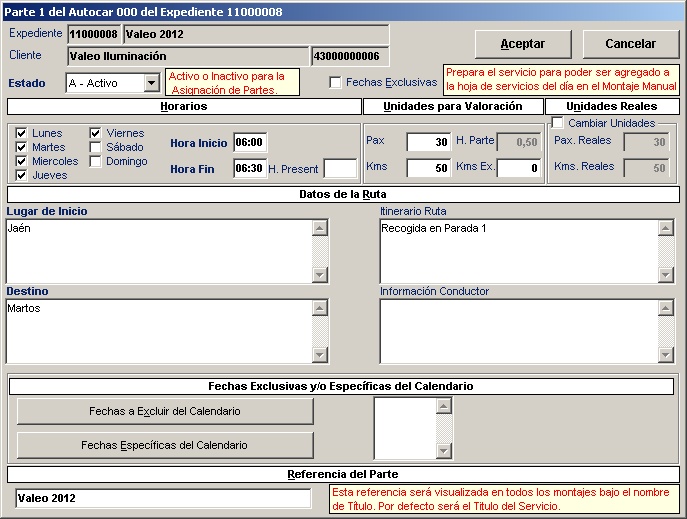The image size is (687, 519).
Task: Click the Aceptar button
Action: (523, 44)
